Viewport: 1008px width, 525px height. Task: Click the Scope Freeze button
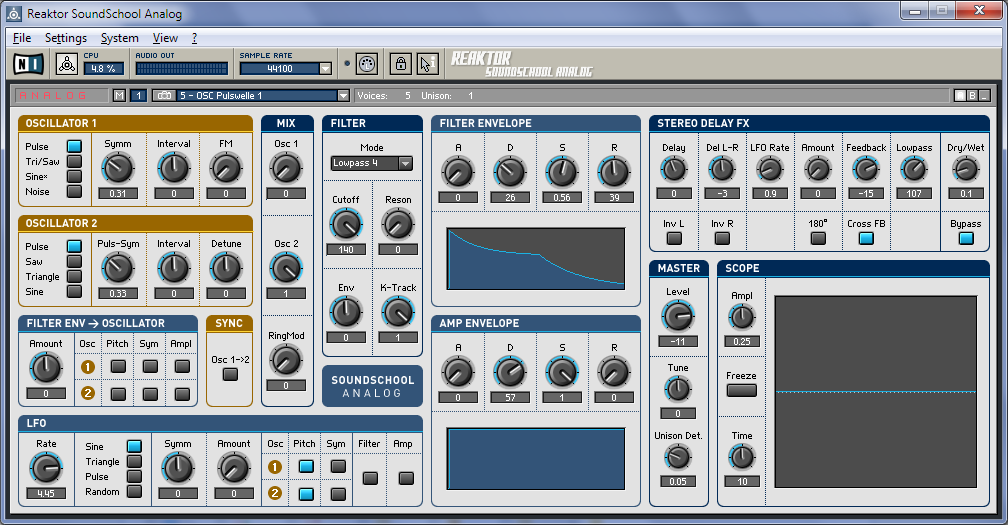pos(741,390)
